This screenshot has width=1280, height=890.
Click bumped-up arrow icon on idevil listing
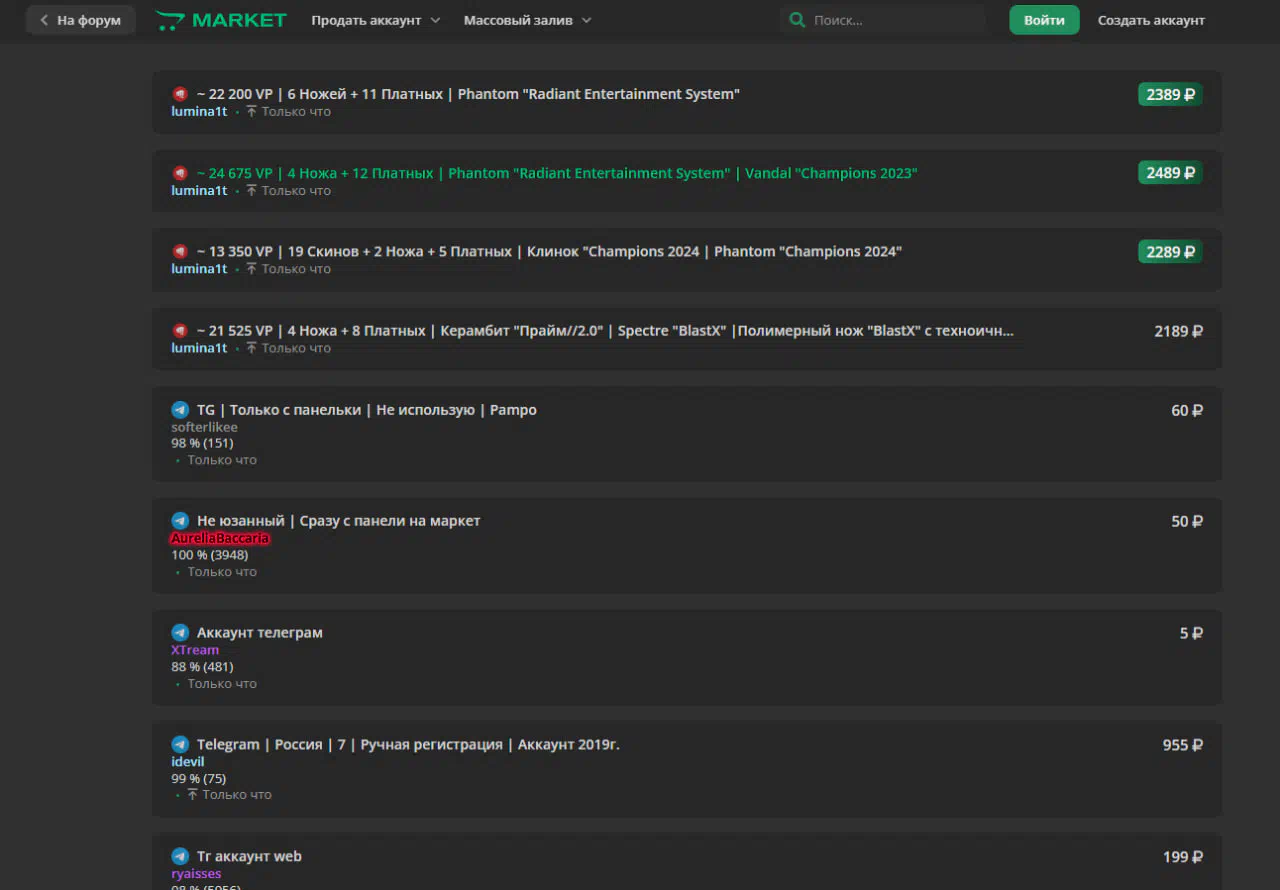click(x=192, y=795)
